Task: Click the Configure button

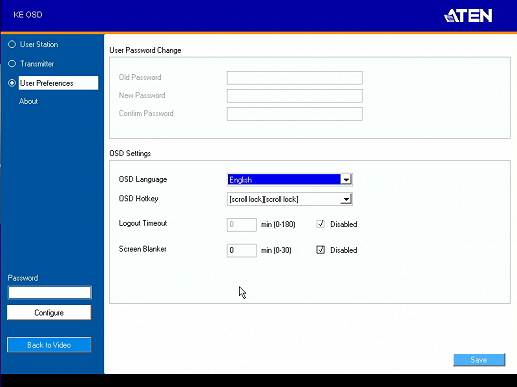Action: (49, 313)
